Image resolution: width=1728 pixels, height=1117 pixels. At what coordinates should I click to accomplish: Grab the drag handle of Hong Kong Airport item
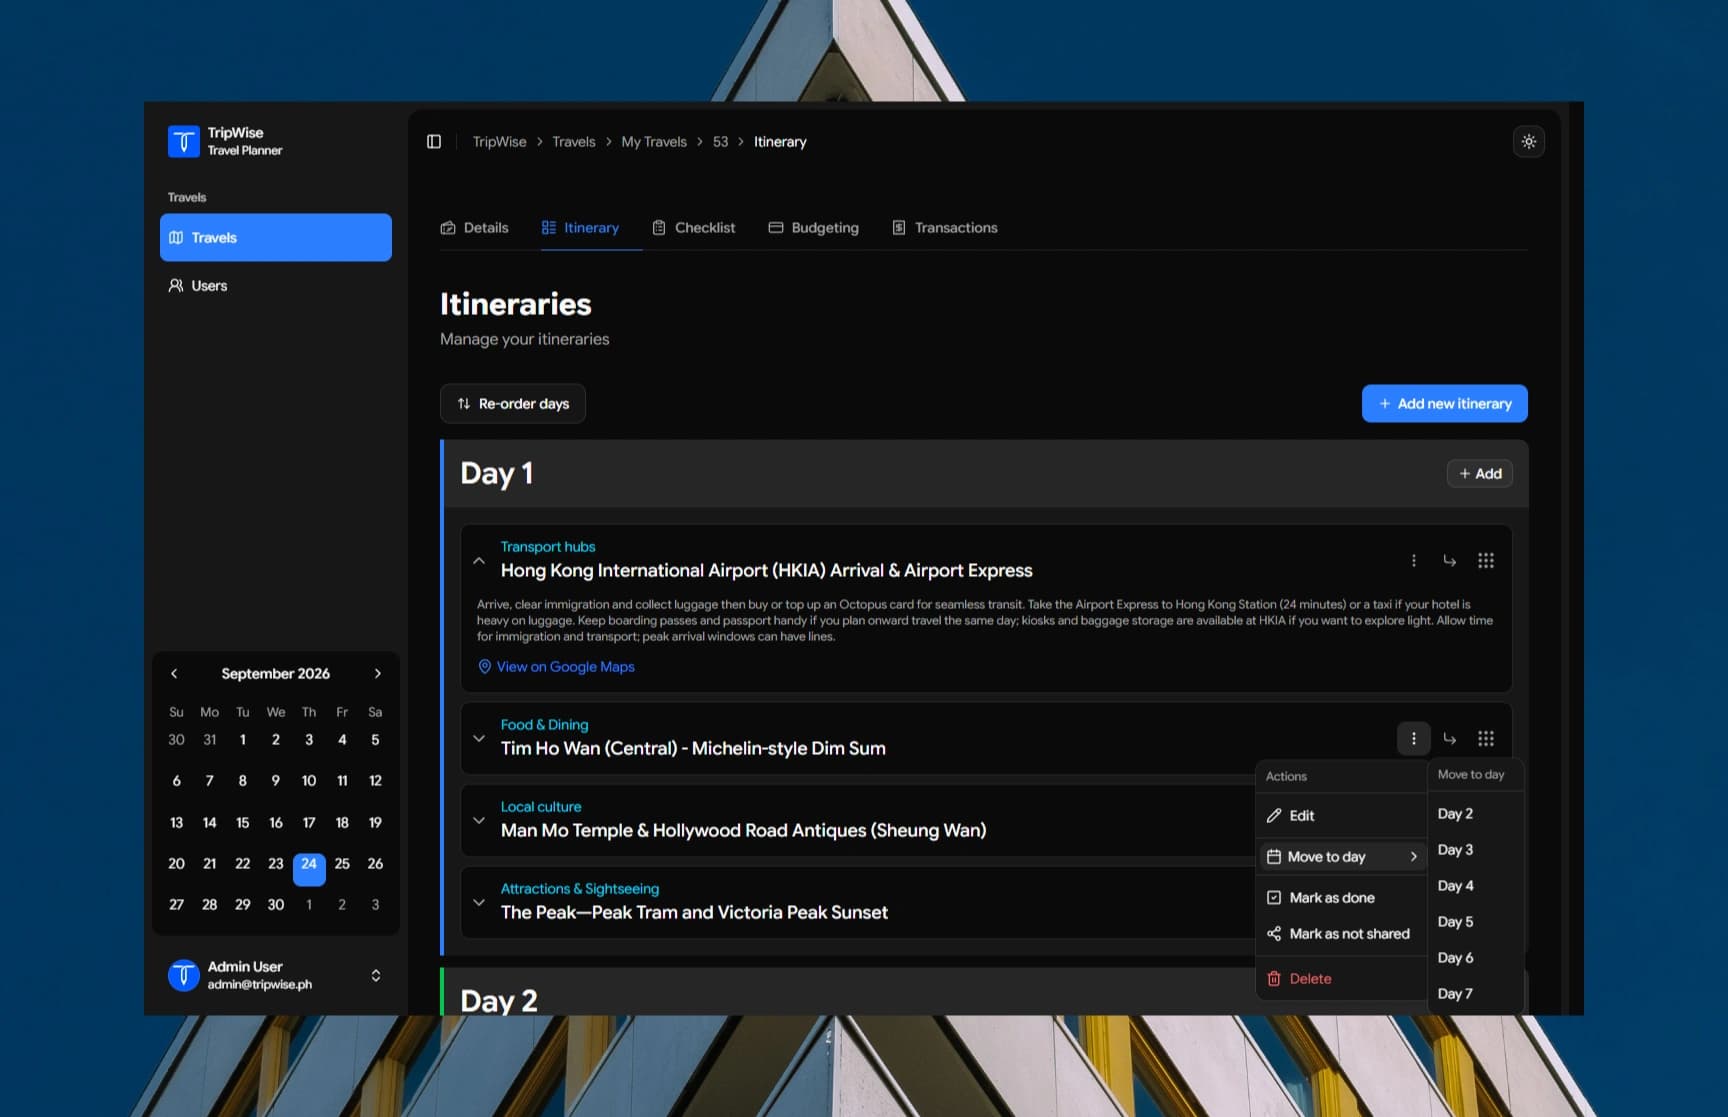tap(1486, 561)
